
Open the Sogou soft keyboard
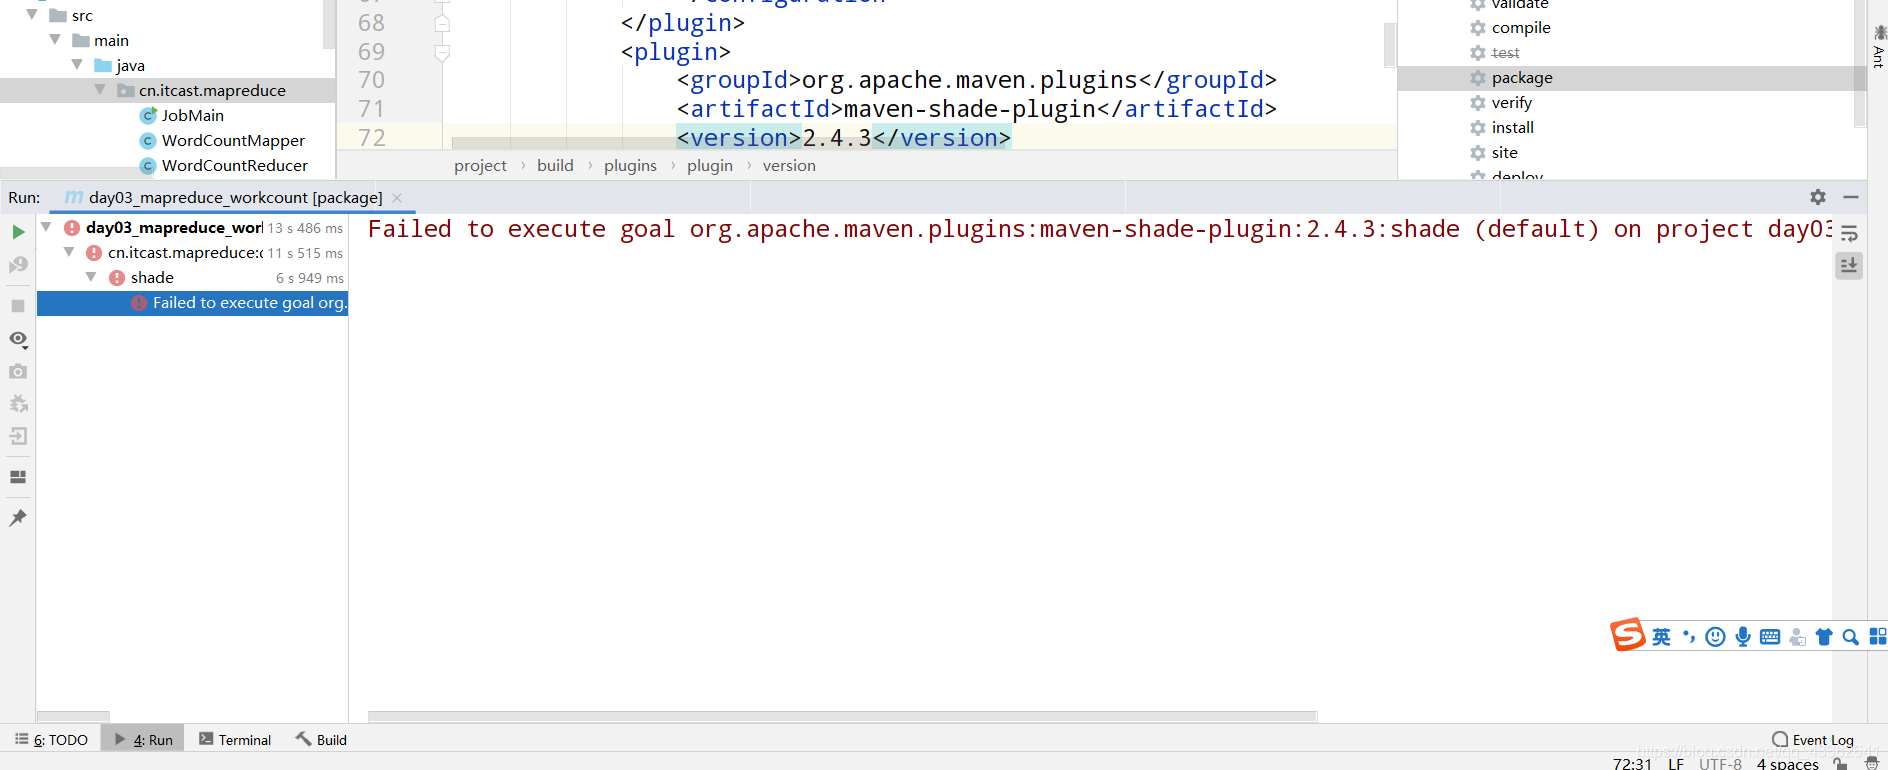[x=1770, y=637]
